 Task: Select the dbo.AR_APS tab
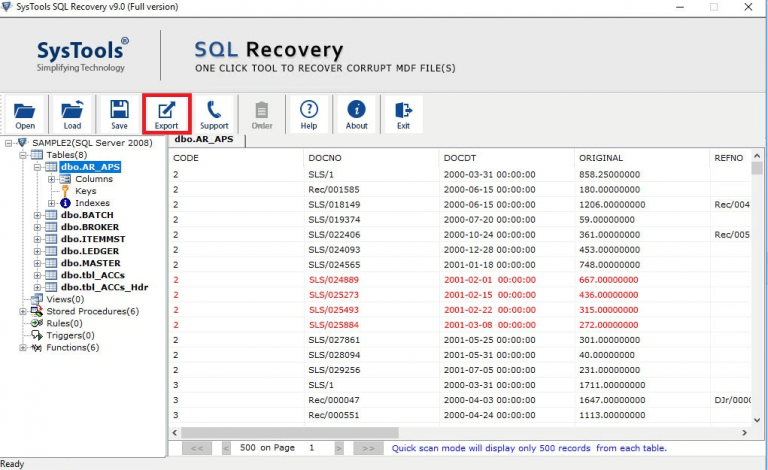206,140
